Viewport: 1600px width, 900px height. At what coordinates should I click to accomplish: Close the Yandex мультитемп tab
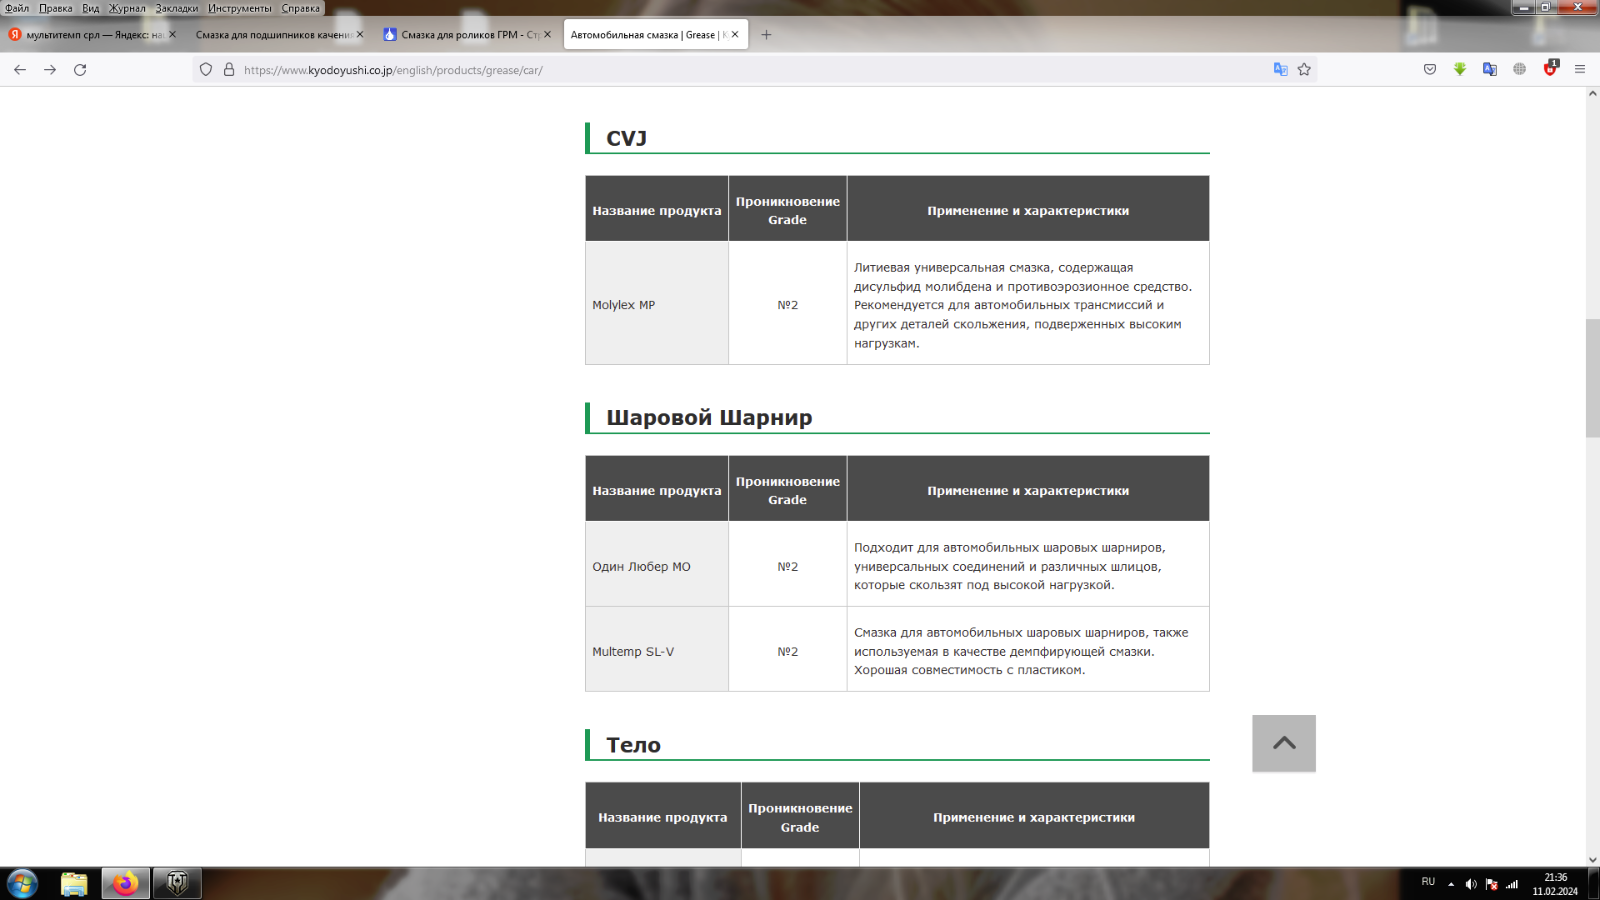pos(172,35)
